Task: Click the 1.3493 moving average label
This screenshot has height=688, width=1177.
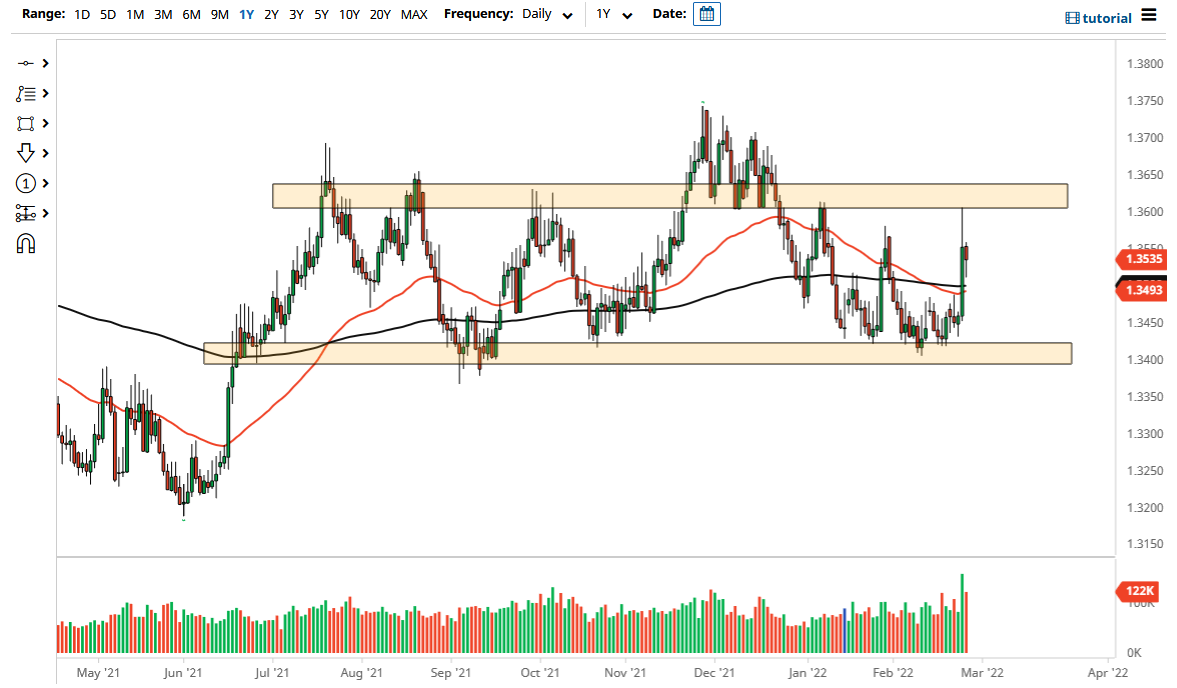Action: pos(1142,290)
